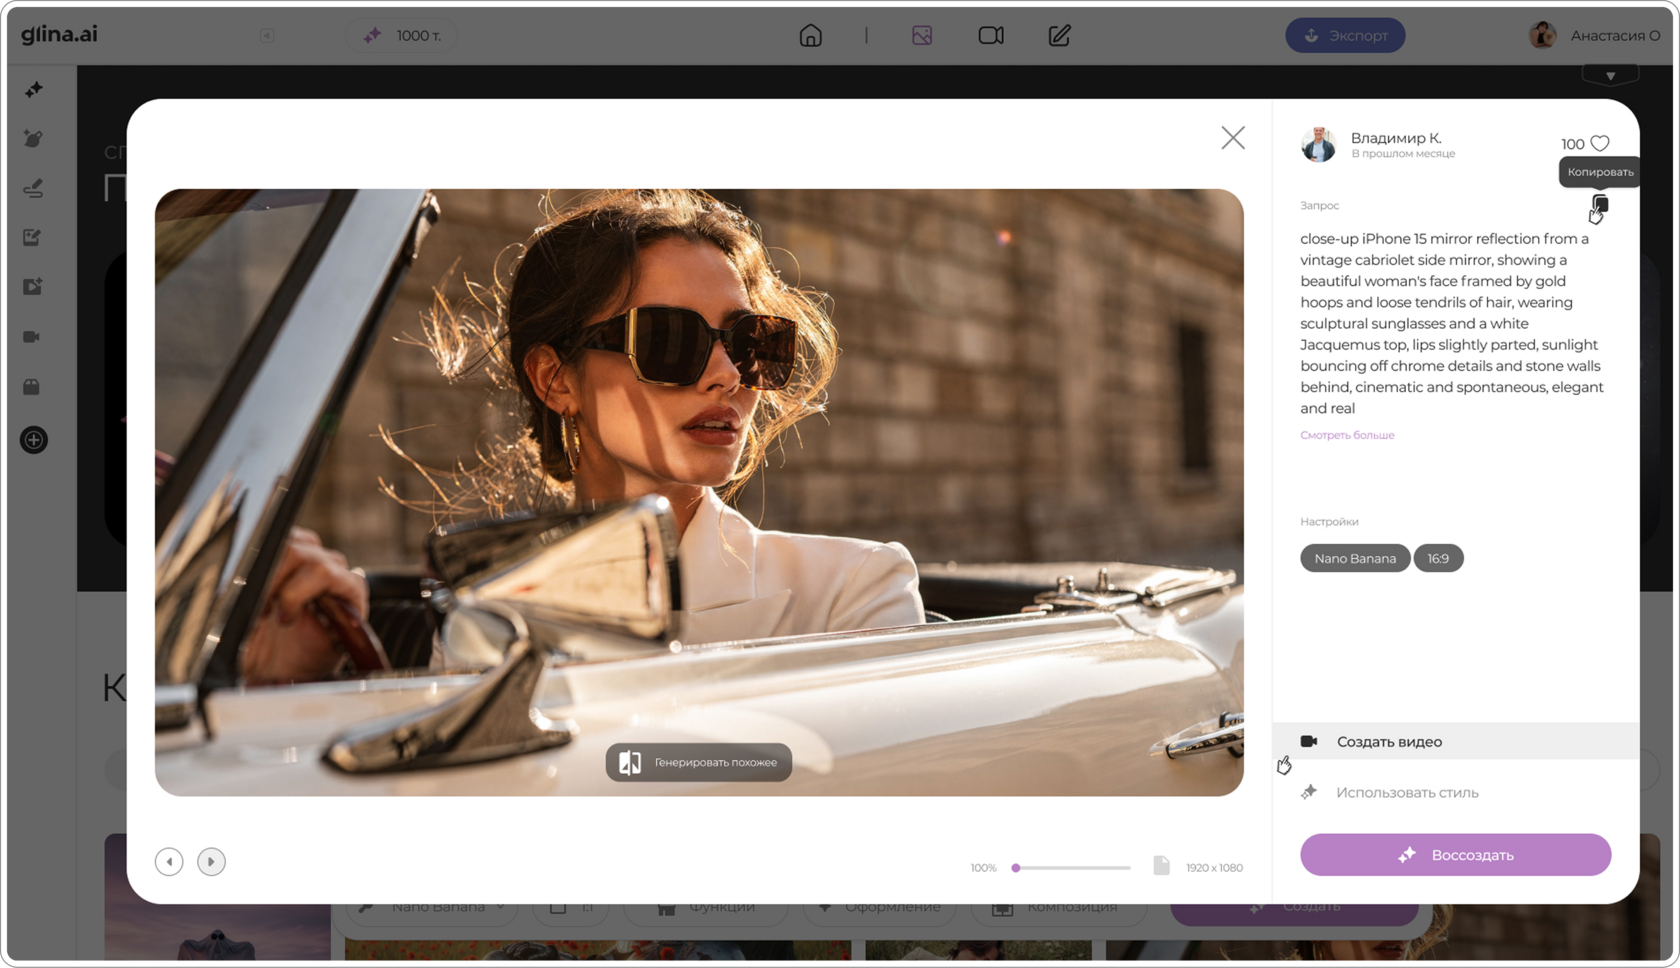Close the image preview dialog

coord(1233,138)
